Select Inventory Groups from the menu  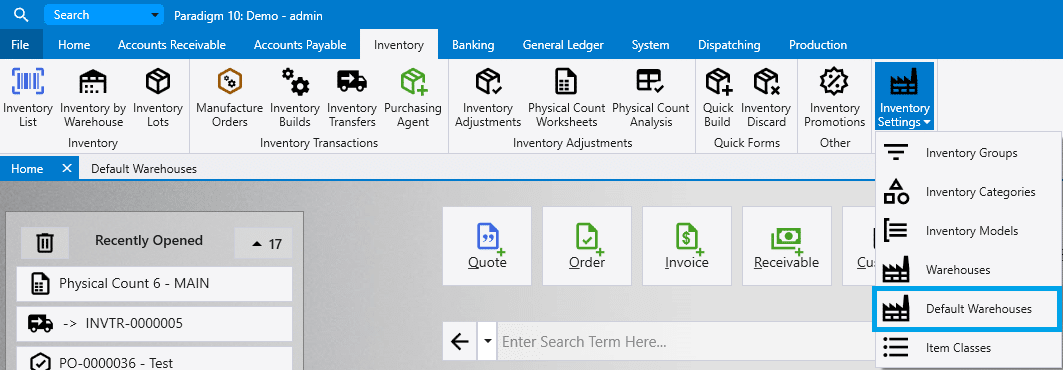click(968, 153)
